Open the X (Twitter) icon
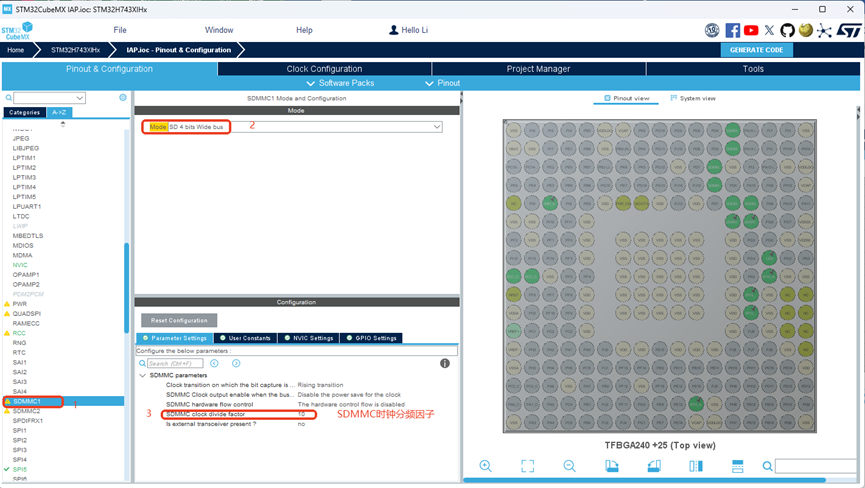This screenshot has height=488, width=865. (769, 30)
